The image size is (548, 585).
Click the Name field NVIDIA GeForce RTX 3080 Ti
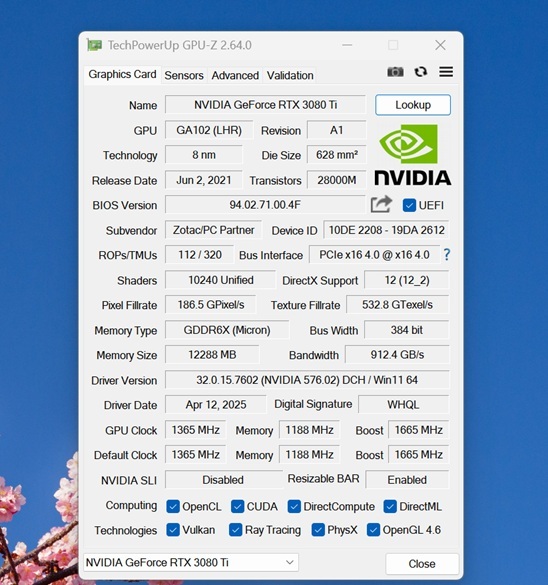tap(265, 105)
